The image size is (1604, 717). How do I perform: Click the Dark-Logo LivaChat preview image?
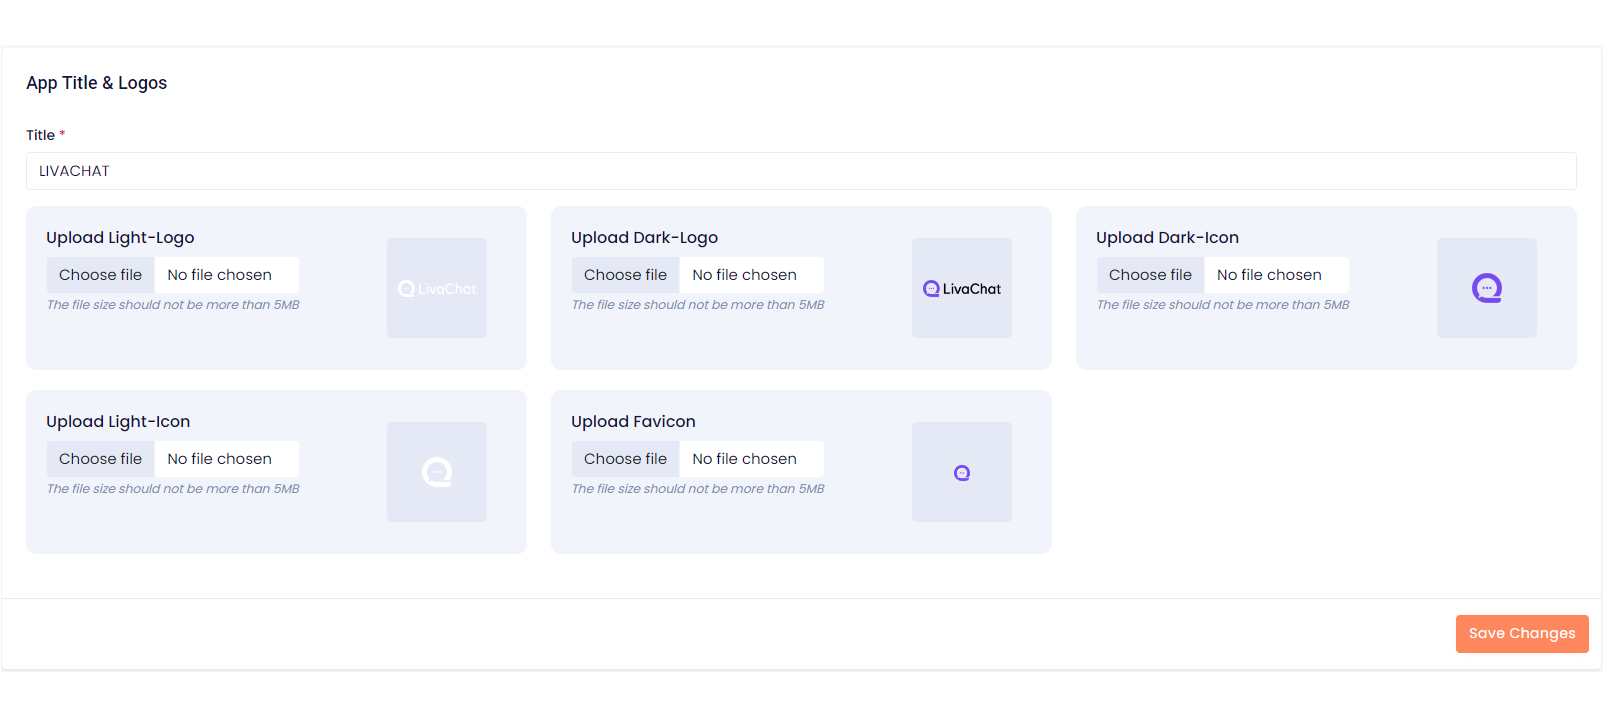tap(962, 288)
